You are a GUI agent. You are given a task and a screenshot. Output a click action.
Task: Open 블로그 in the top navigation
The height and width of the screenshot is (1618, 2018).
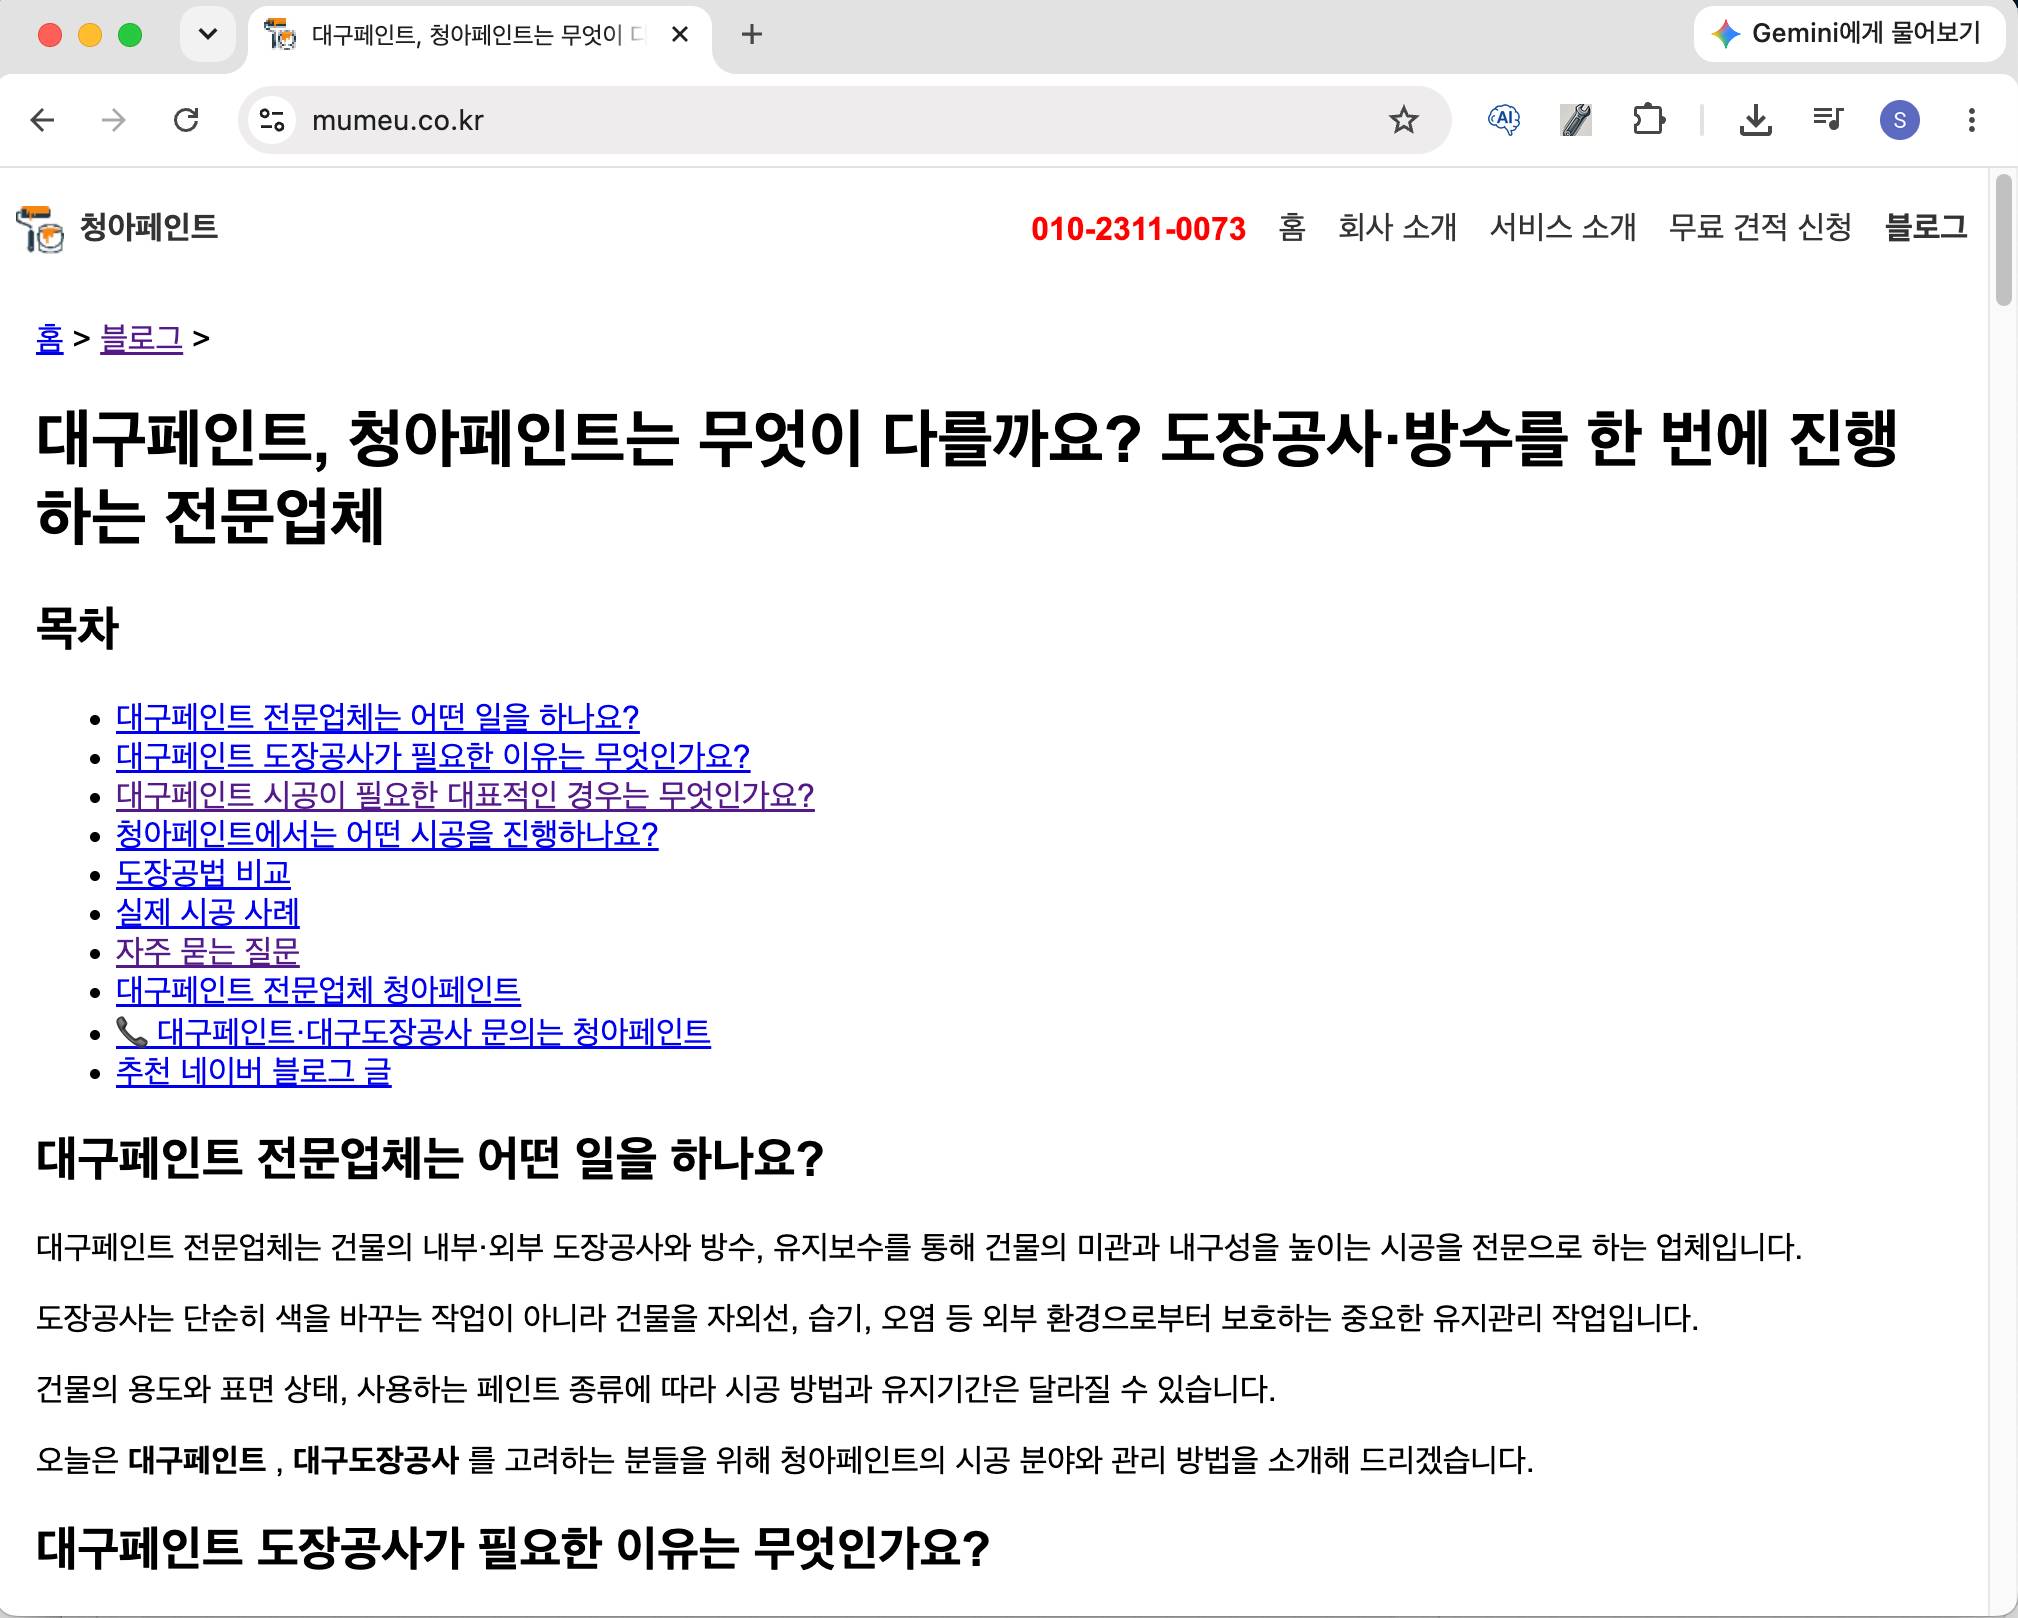coord(1926,228)
